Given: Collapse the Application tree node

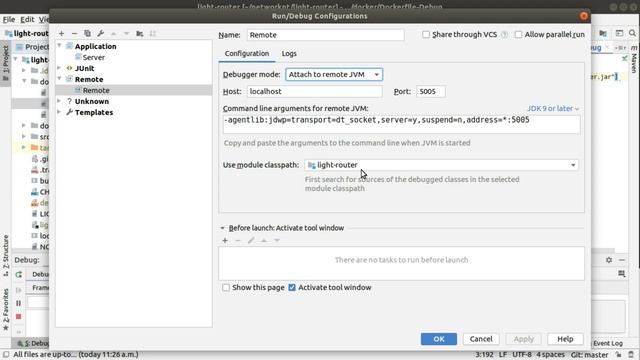Looking at the screenshot, I should pyautogui.click(x=60, y=46).
